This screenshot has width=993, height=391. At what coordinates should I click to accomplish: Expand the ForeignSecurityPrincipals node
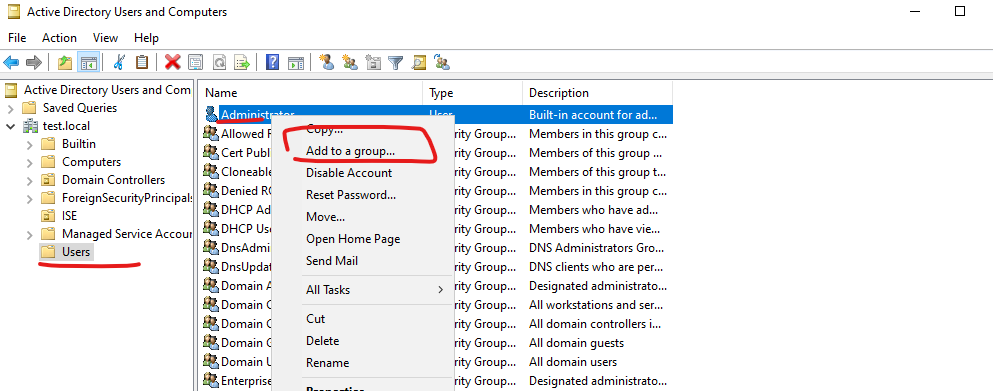pyautogui.click(x=30, y=198)
